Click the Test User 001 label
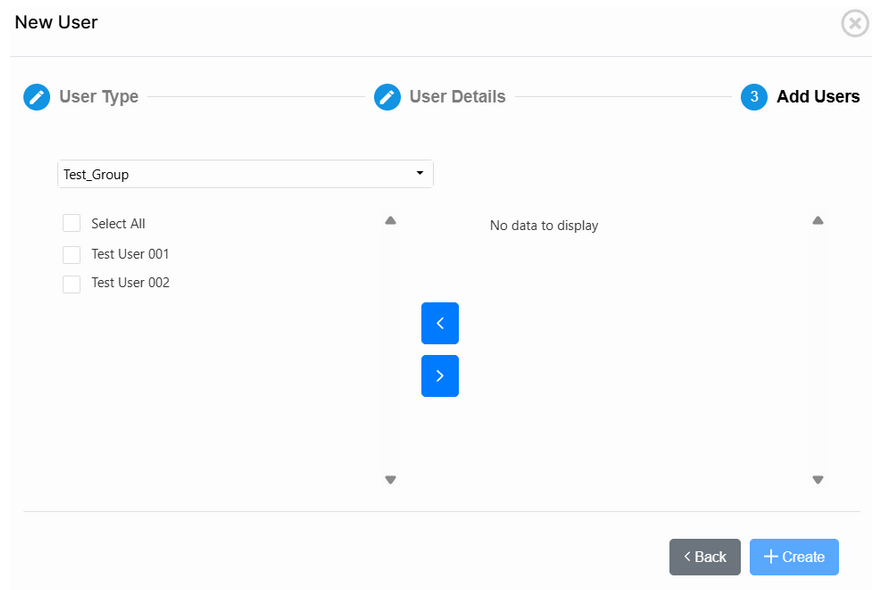 130,254
